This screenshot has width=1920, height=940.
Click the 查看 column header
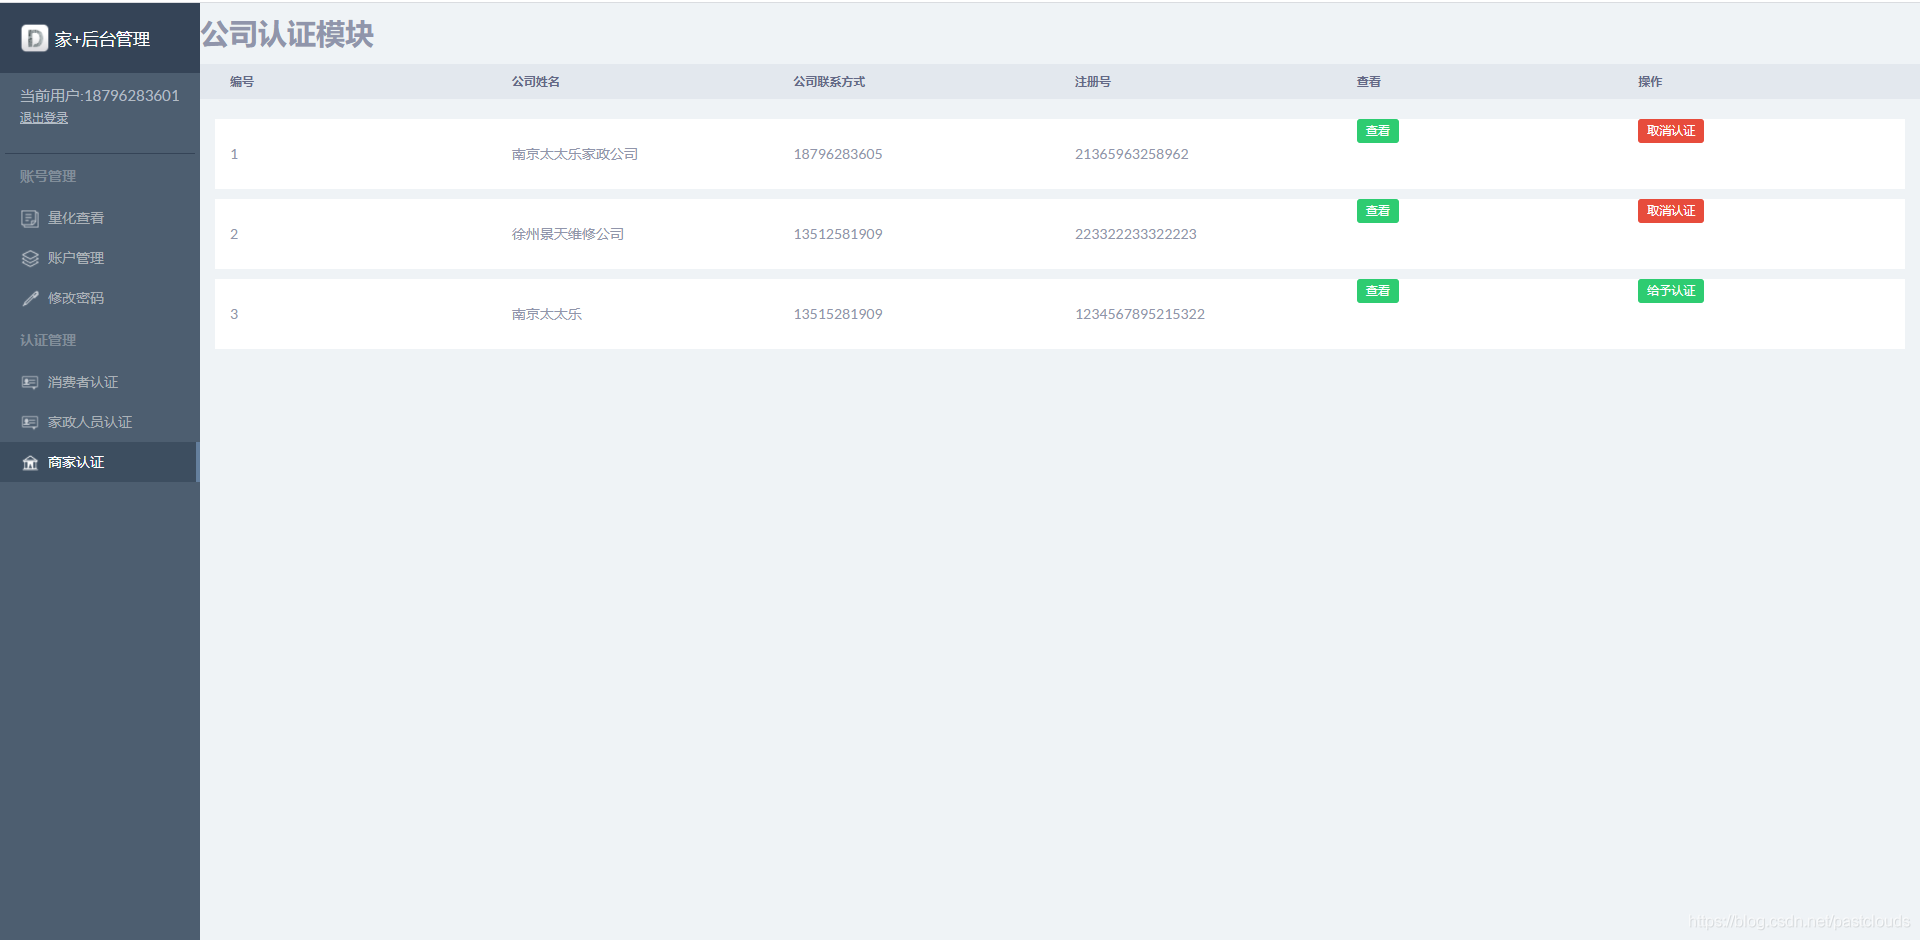coord(1369,82)
